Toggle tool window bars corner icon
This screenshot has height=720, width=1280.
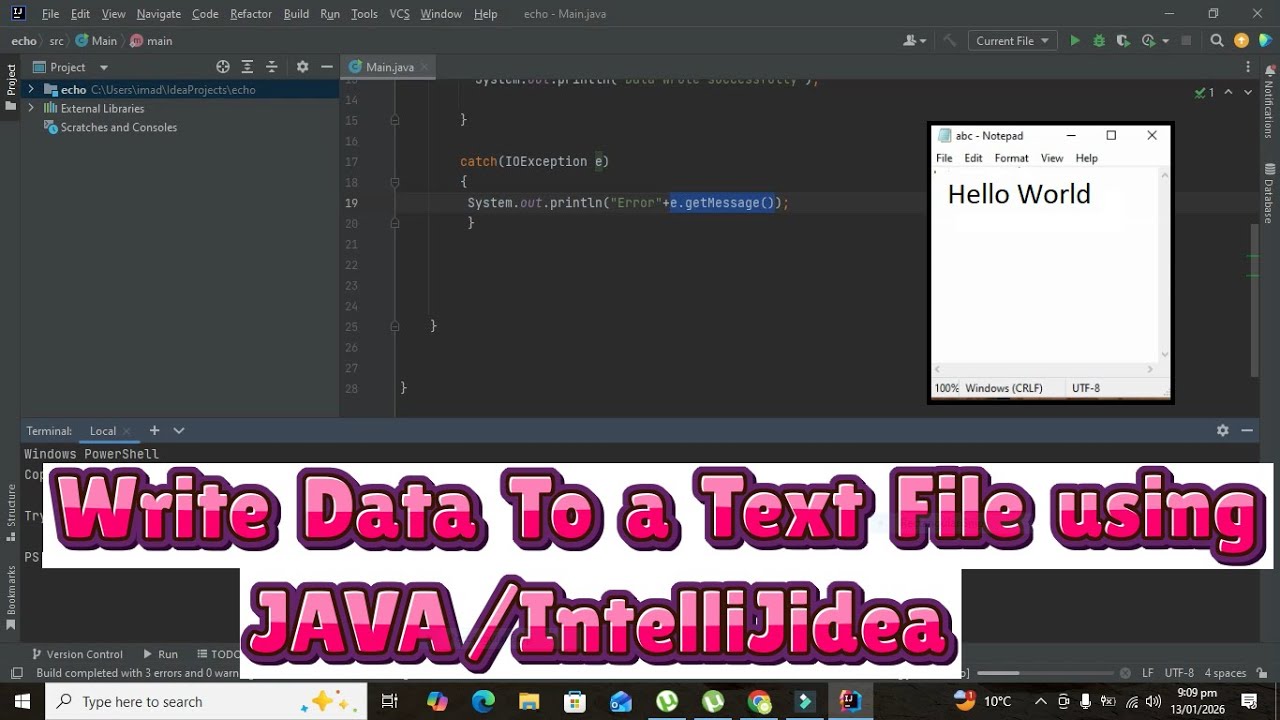16,673
